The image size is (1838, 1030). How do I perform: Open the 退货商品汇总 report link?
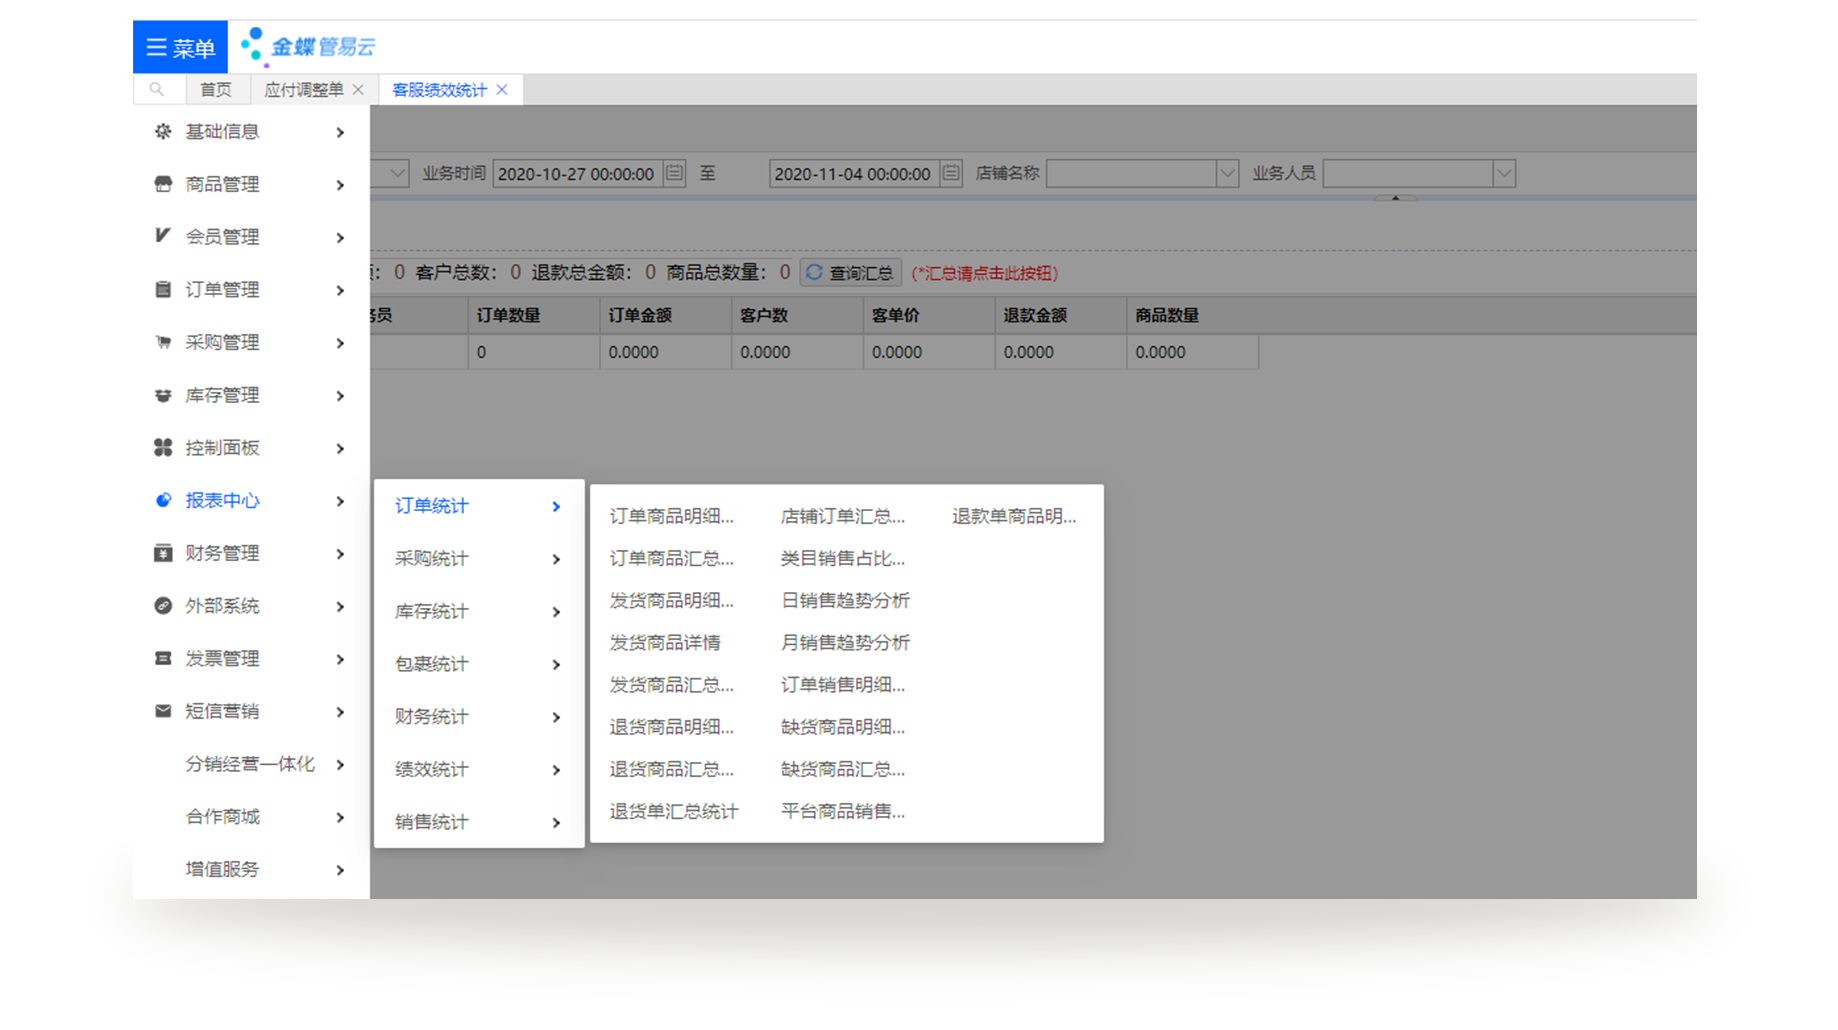tap(671, 769)
